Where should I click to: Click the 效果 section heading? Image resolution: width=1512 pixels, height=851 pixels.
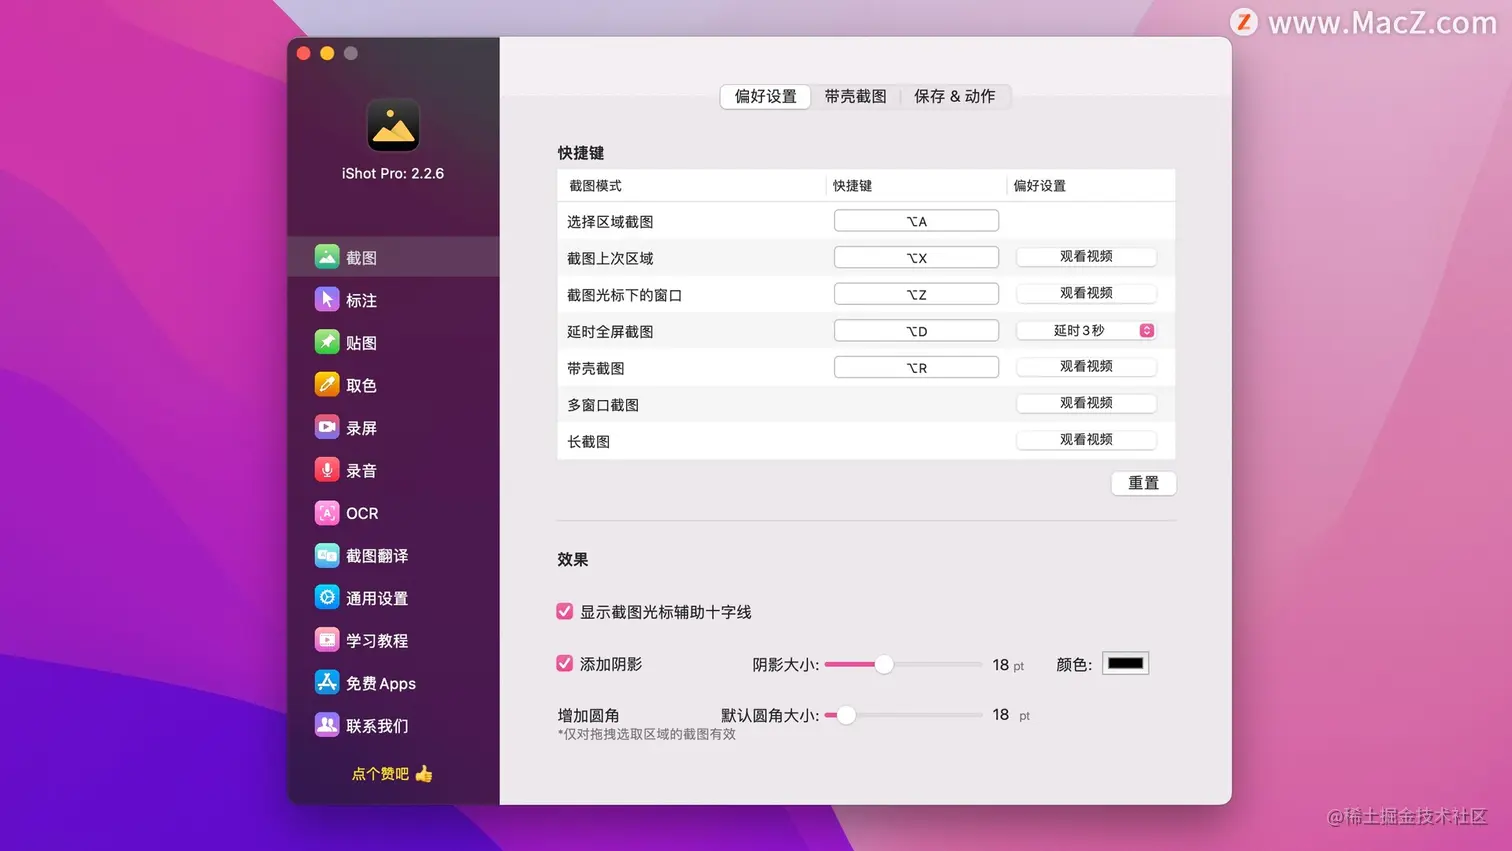point(572,559)
